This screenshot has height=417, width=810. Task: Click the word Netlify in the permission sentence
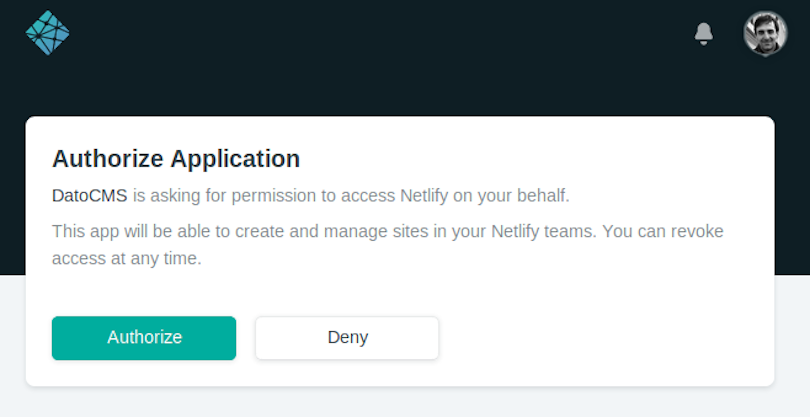point(424,196)
